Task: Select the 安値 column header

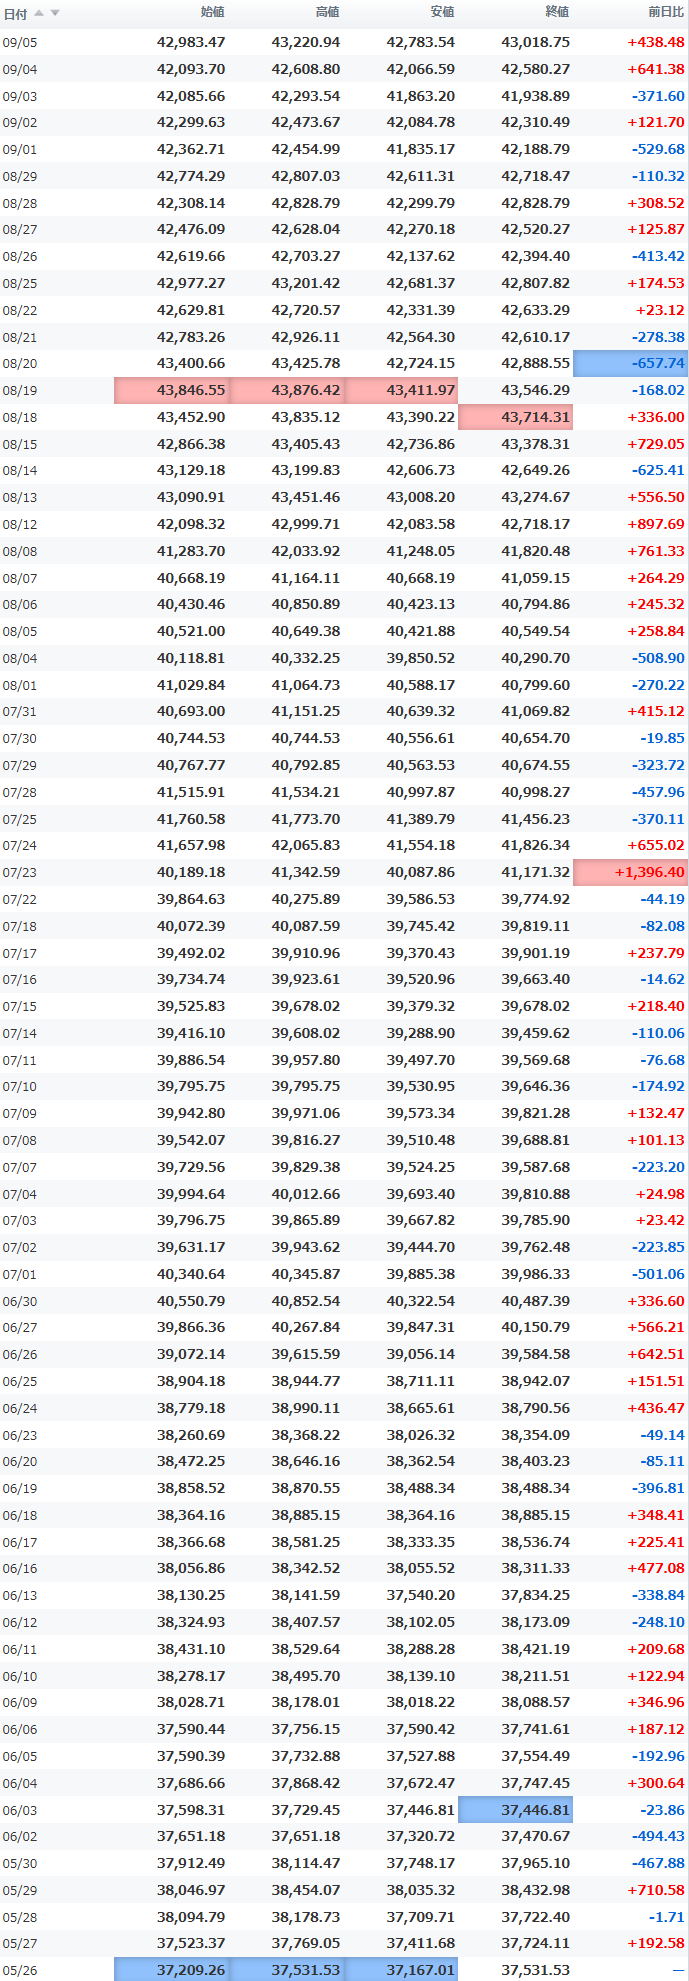Action: pyautogui.click(x=442, y=13)
